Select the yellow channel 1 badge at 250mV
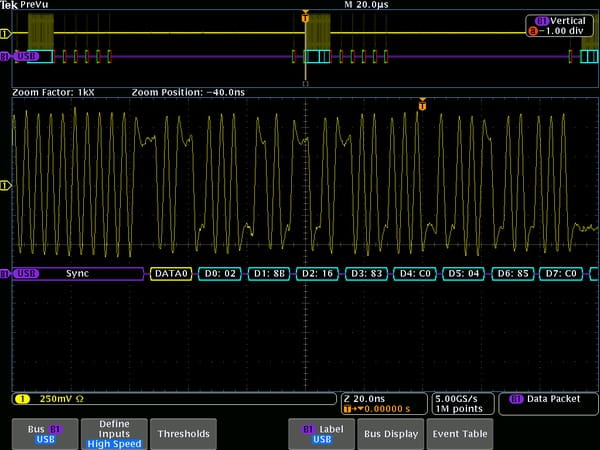 [x=21, y=399]
